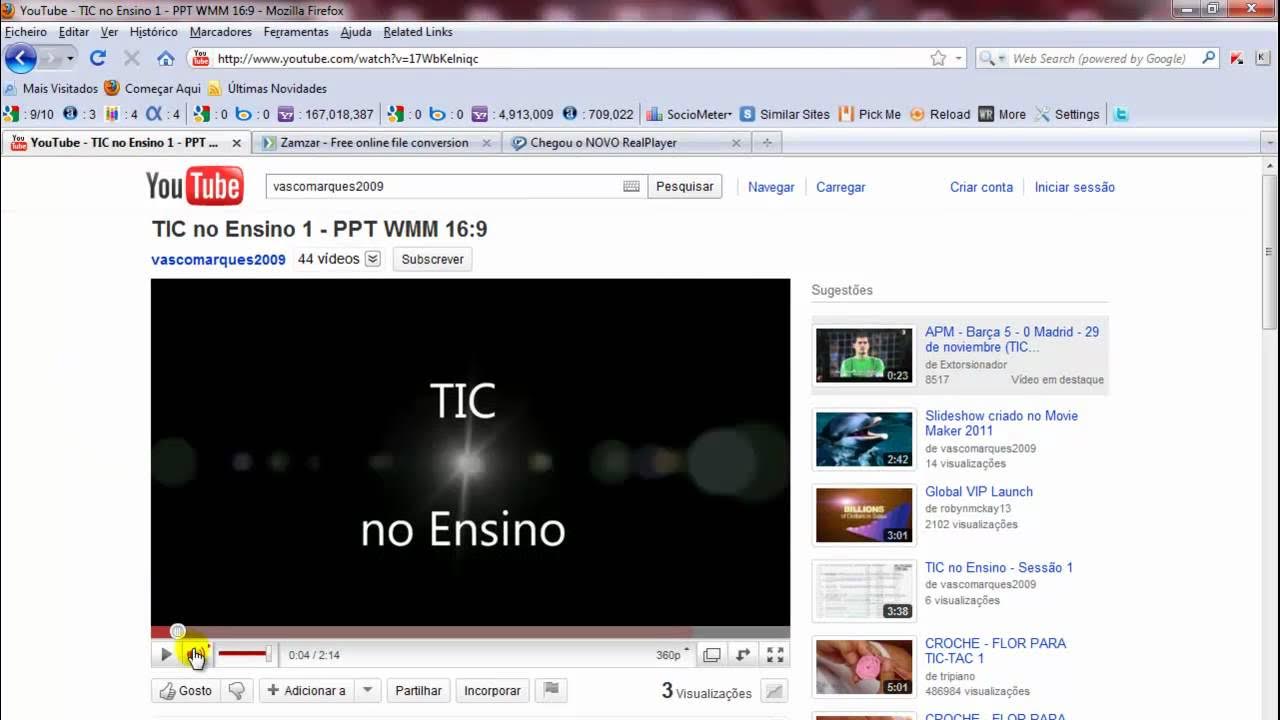The height and width of the screenshot is (720, 1280).
Task: Adjust the red volume slider
Action: click(244, 654)
